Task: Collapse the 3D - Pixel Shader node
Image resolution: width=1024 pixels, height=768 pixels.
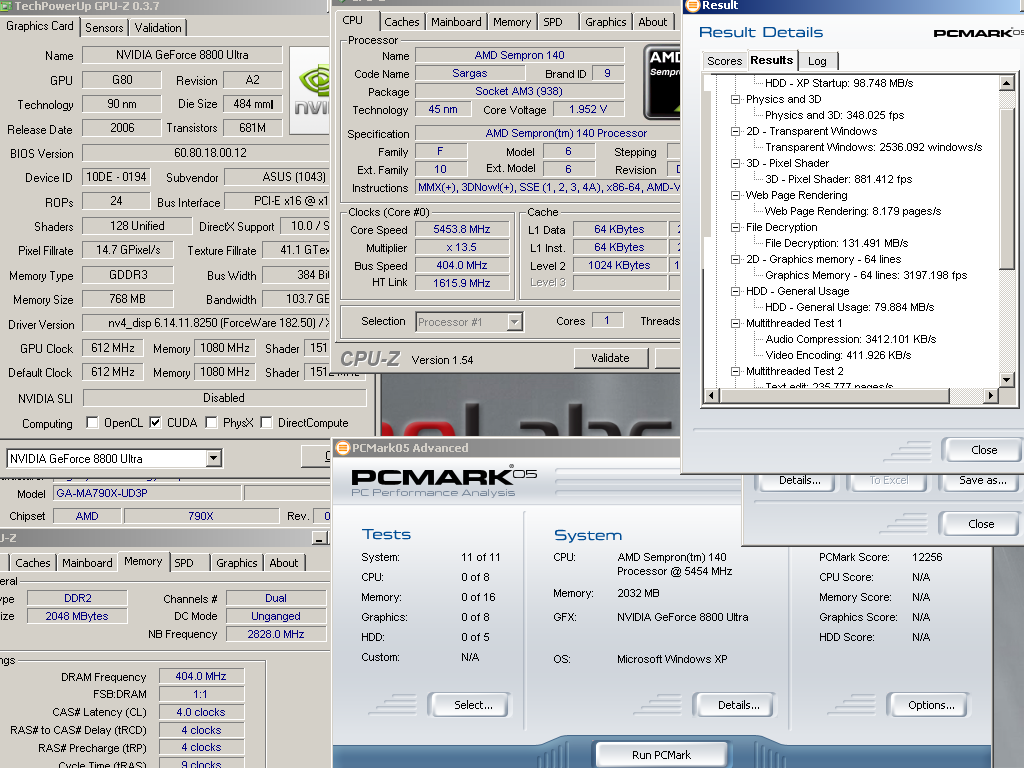Action: (x=735, y=163)
